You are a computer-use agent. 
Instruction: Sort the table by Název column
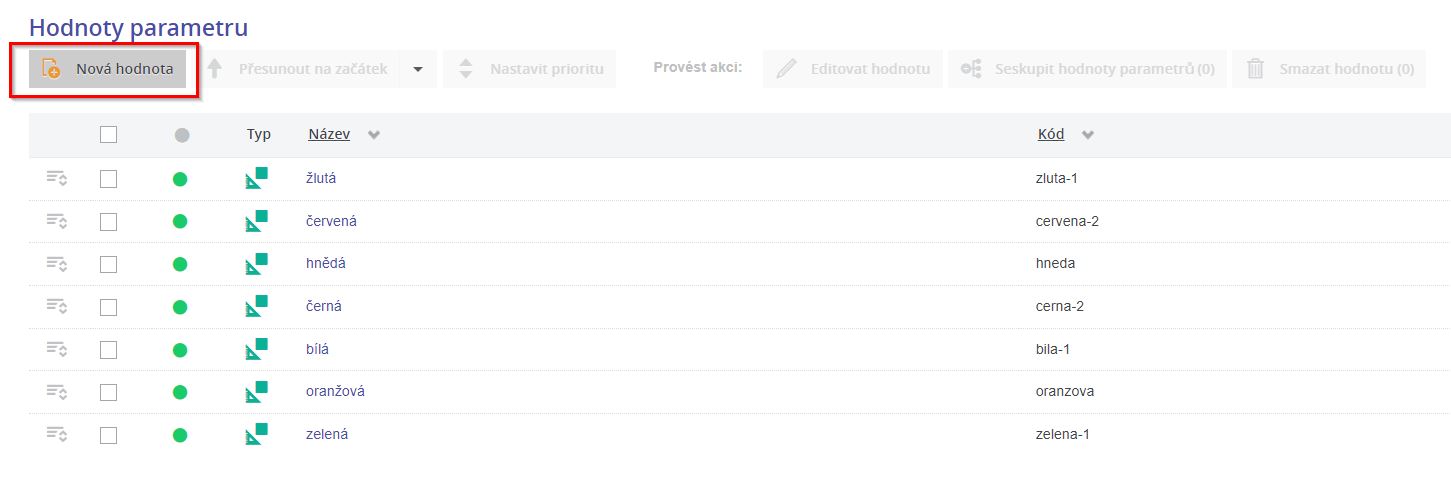point(328,135)
